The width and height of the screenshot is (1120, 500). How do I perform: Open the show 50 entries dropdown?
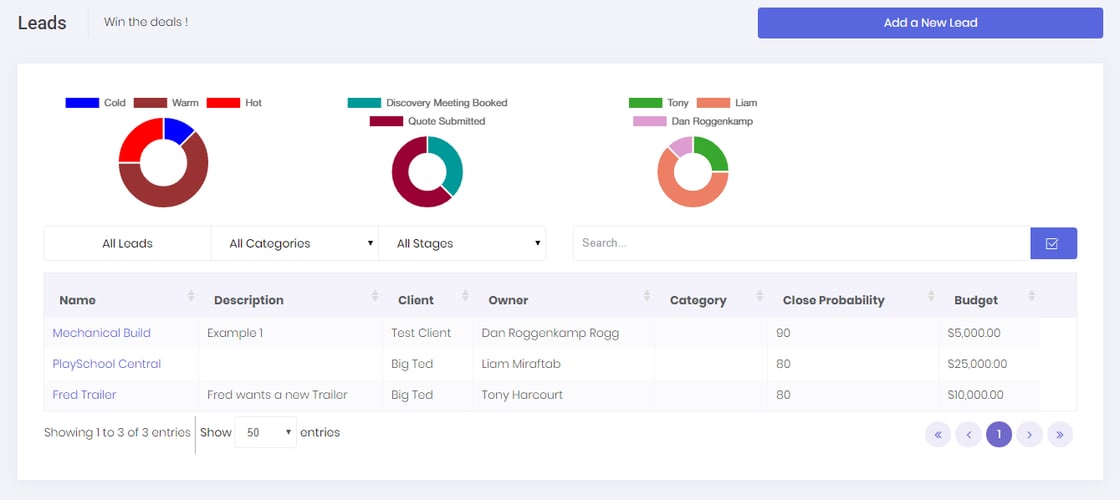pyautogui.click(x=265, y=432)
